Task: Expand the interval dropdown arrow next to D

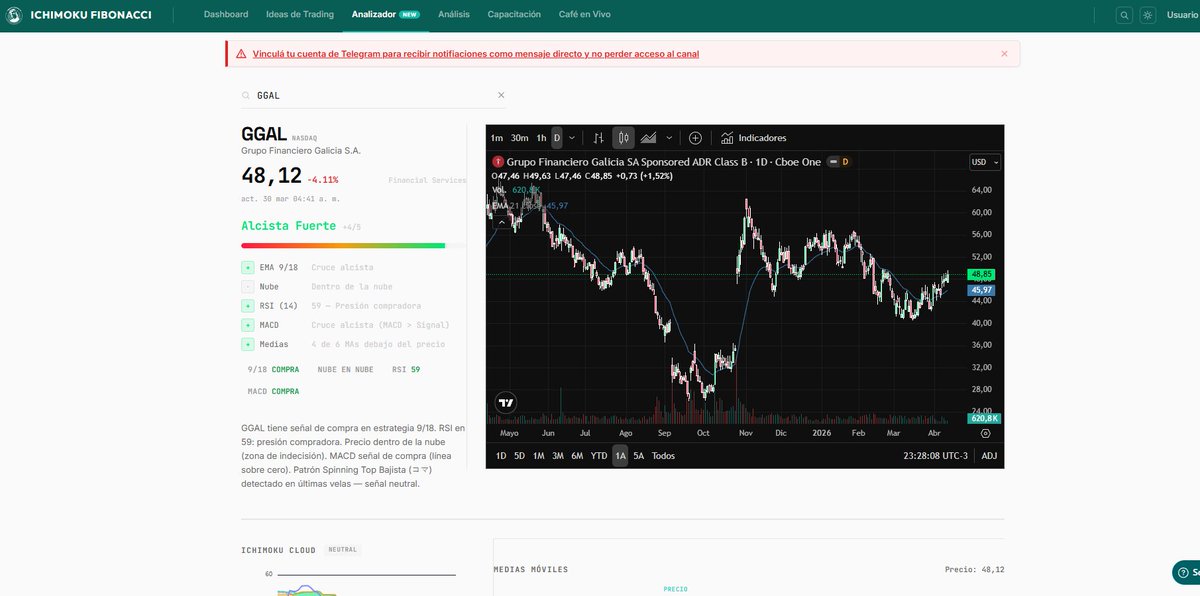Action: (x=571, y=138)
